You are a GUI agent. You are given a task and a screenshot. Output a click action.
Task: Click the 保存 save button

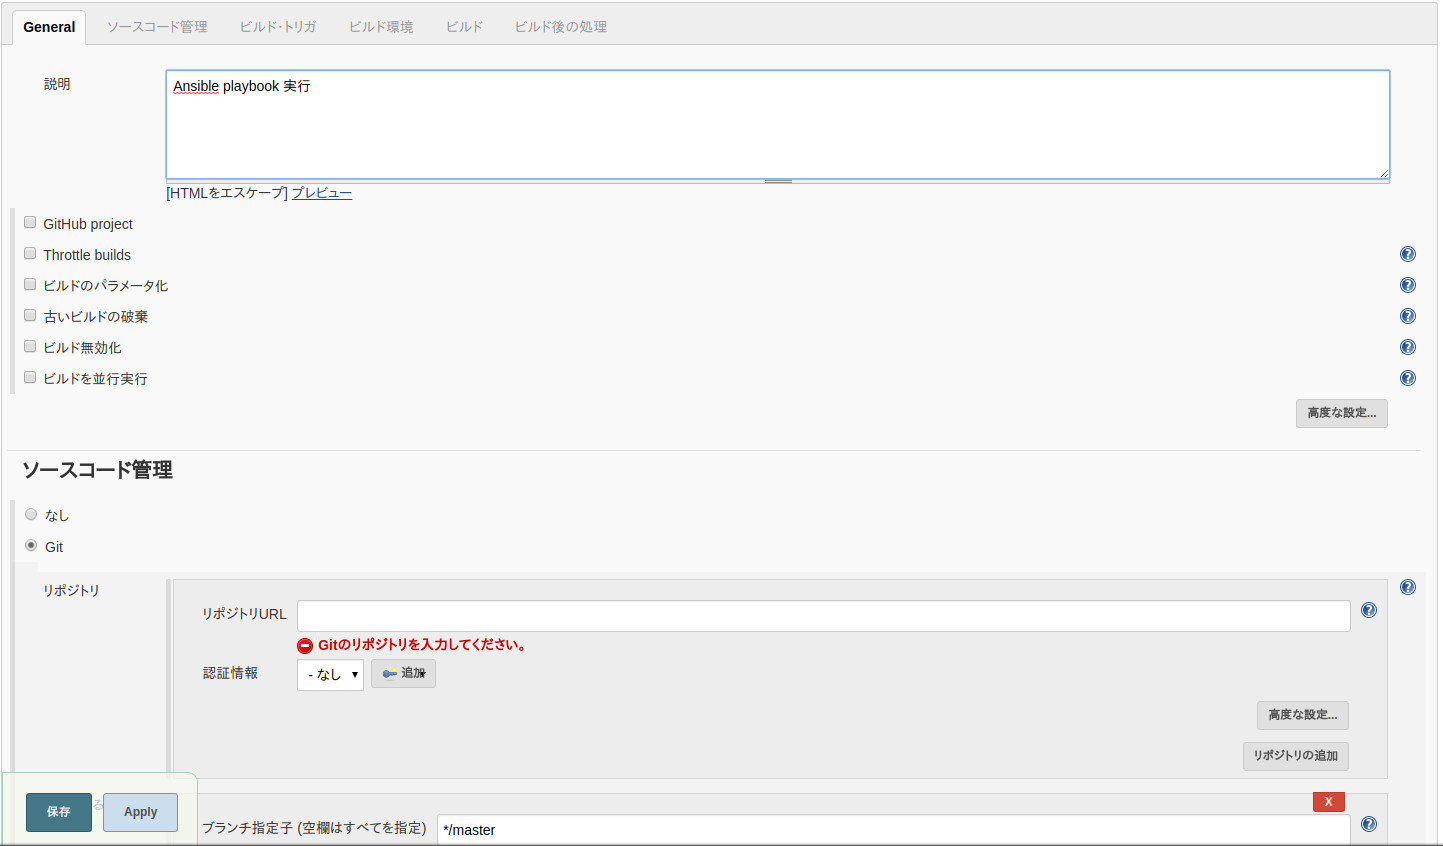click(59, 812)
